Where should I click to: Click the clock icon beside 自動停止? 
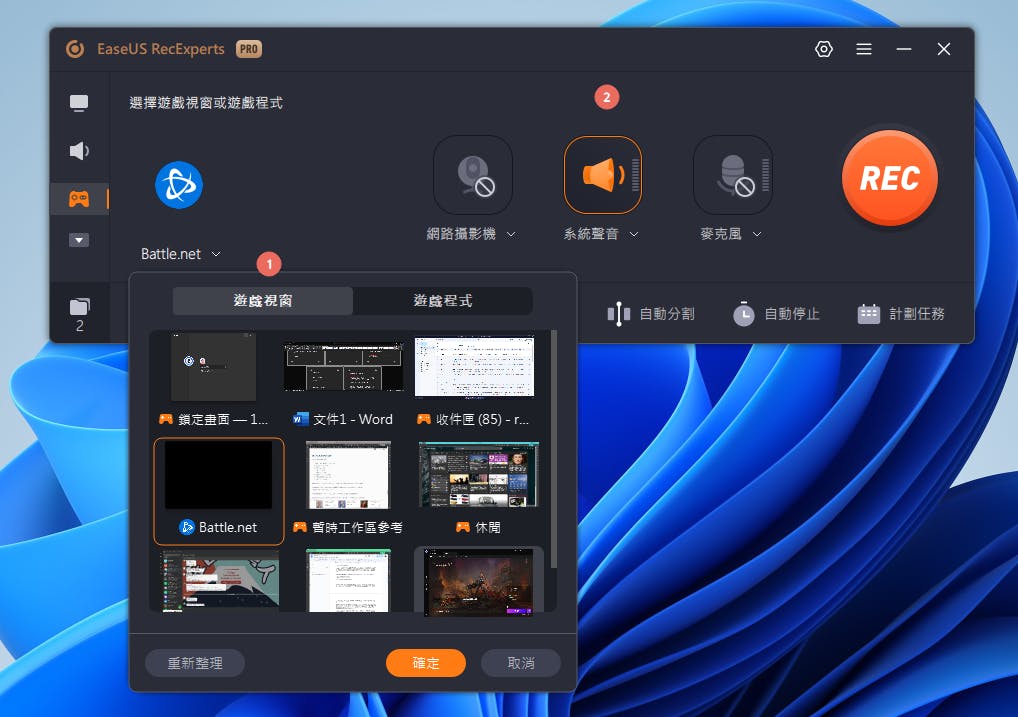[x=743, y=314]
